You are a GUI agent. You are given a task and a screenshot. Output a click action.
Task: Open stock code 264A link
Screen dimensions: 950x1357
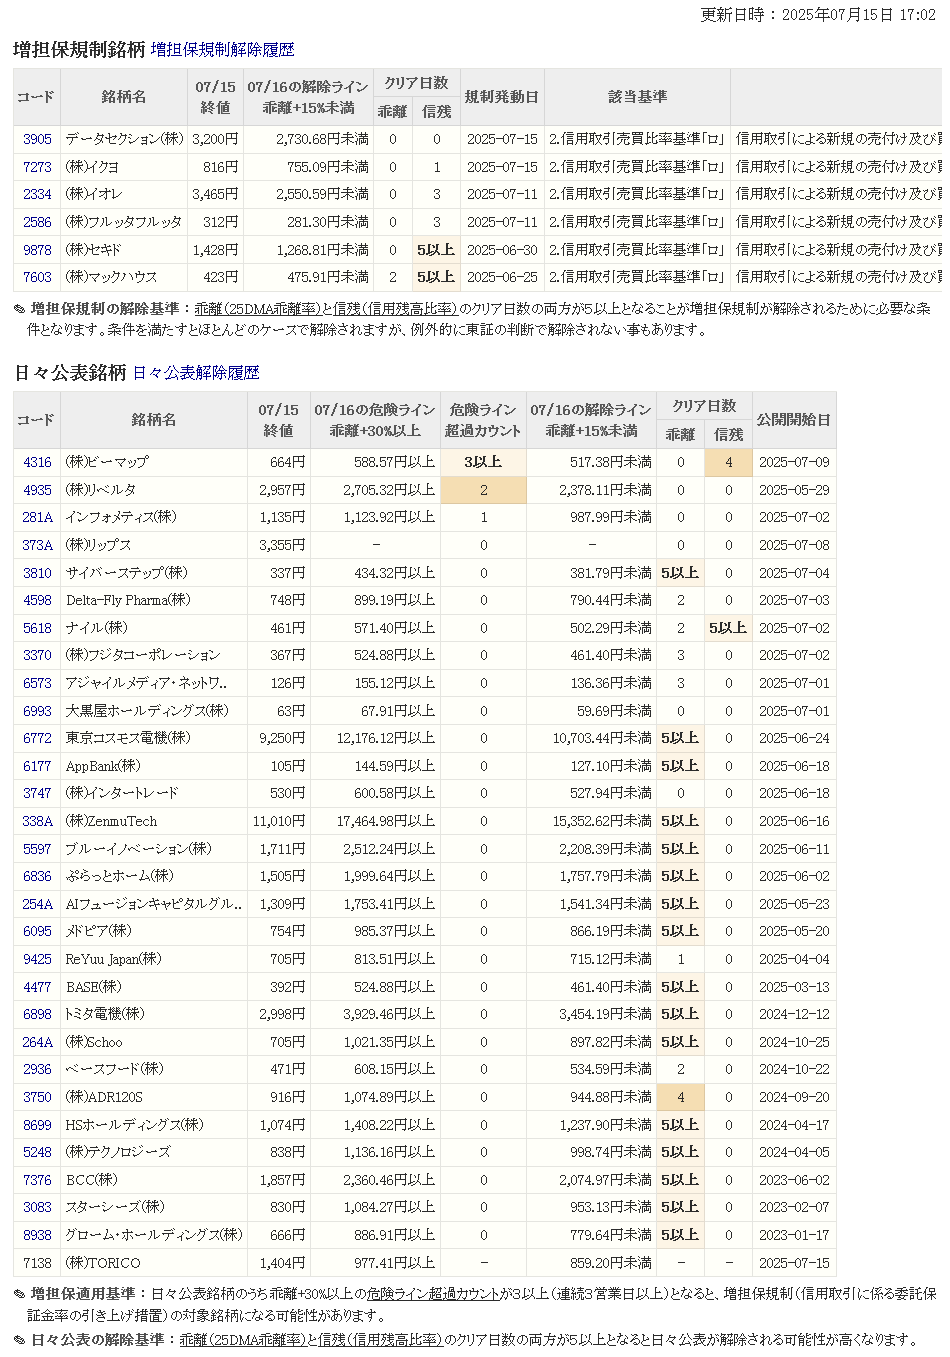coord(37,1042)
